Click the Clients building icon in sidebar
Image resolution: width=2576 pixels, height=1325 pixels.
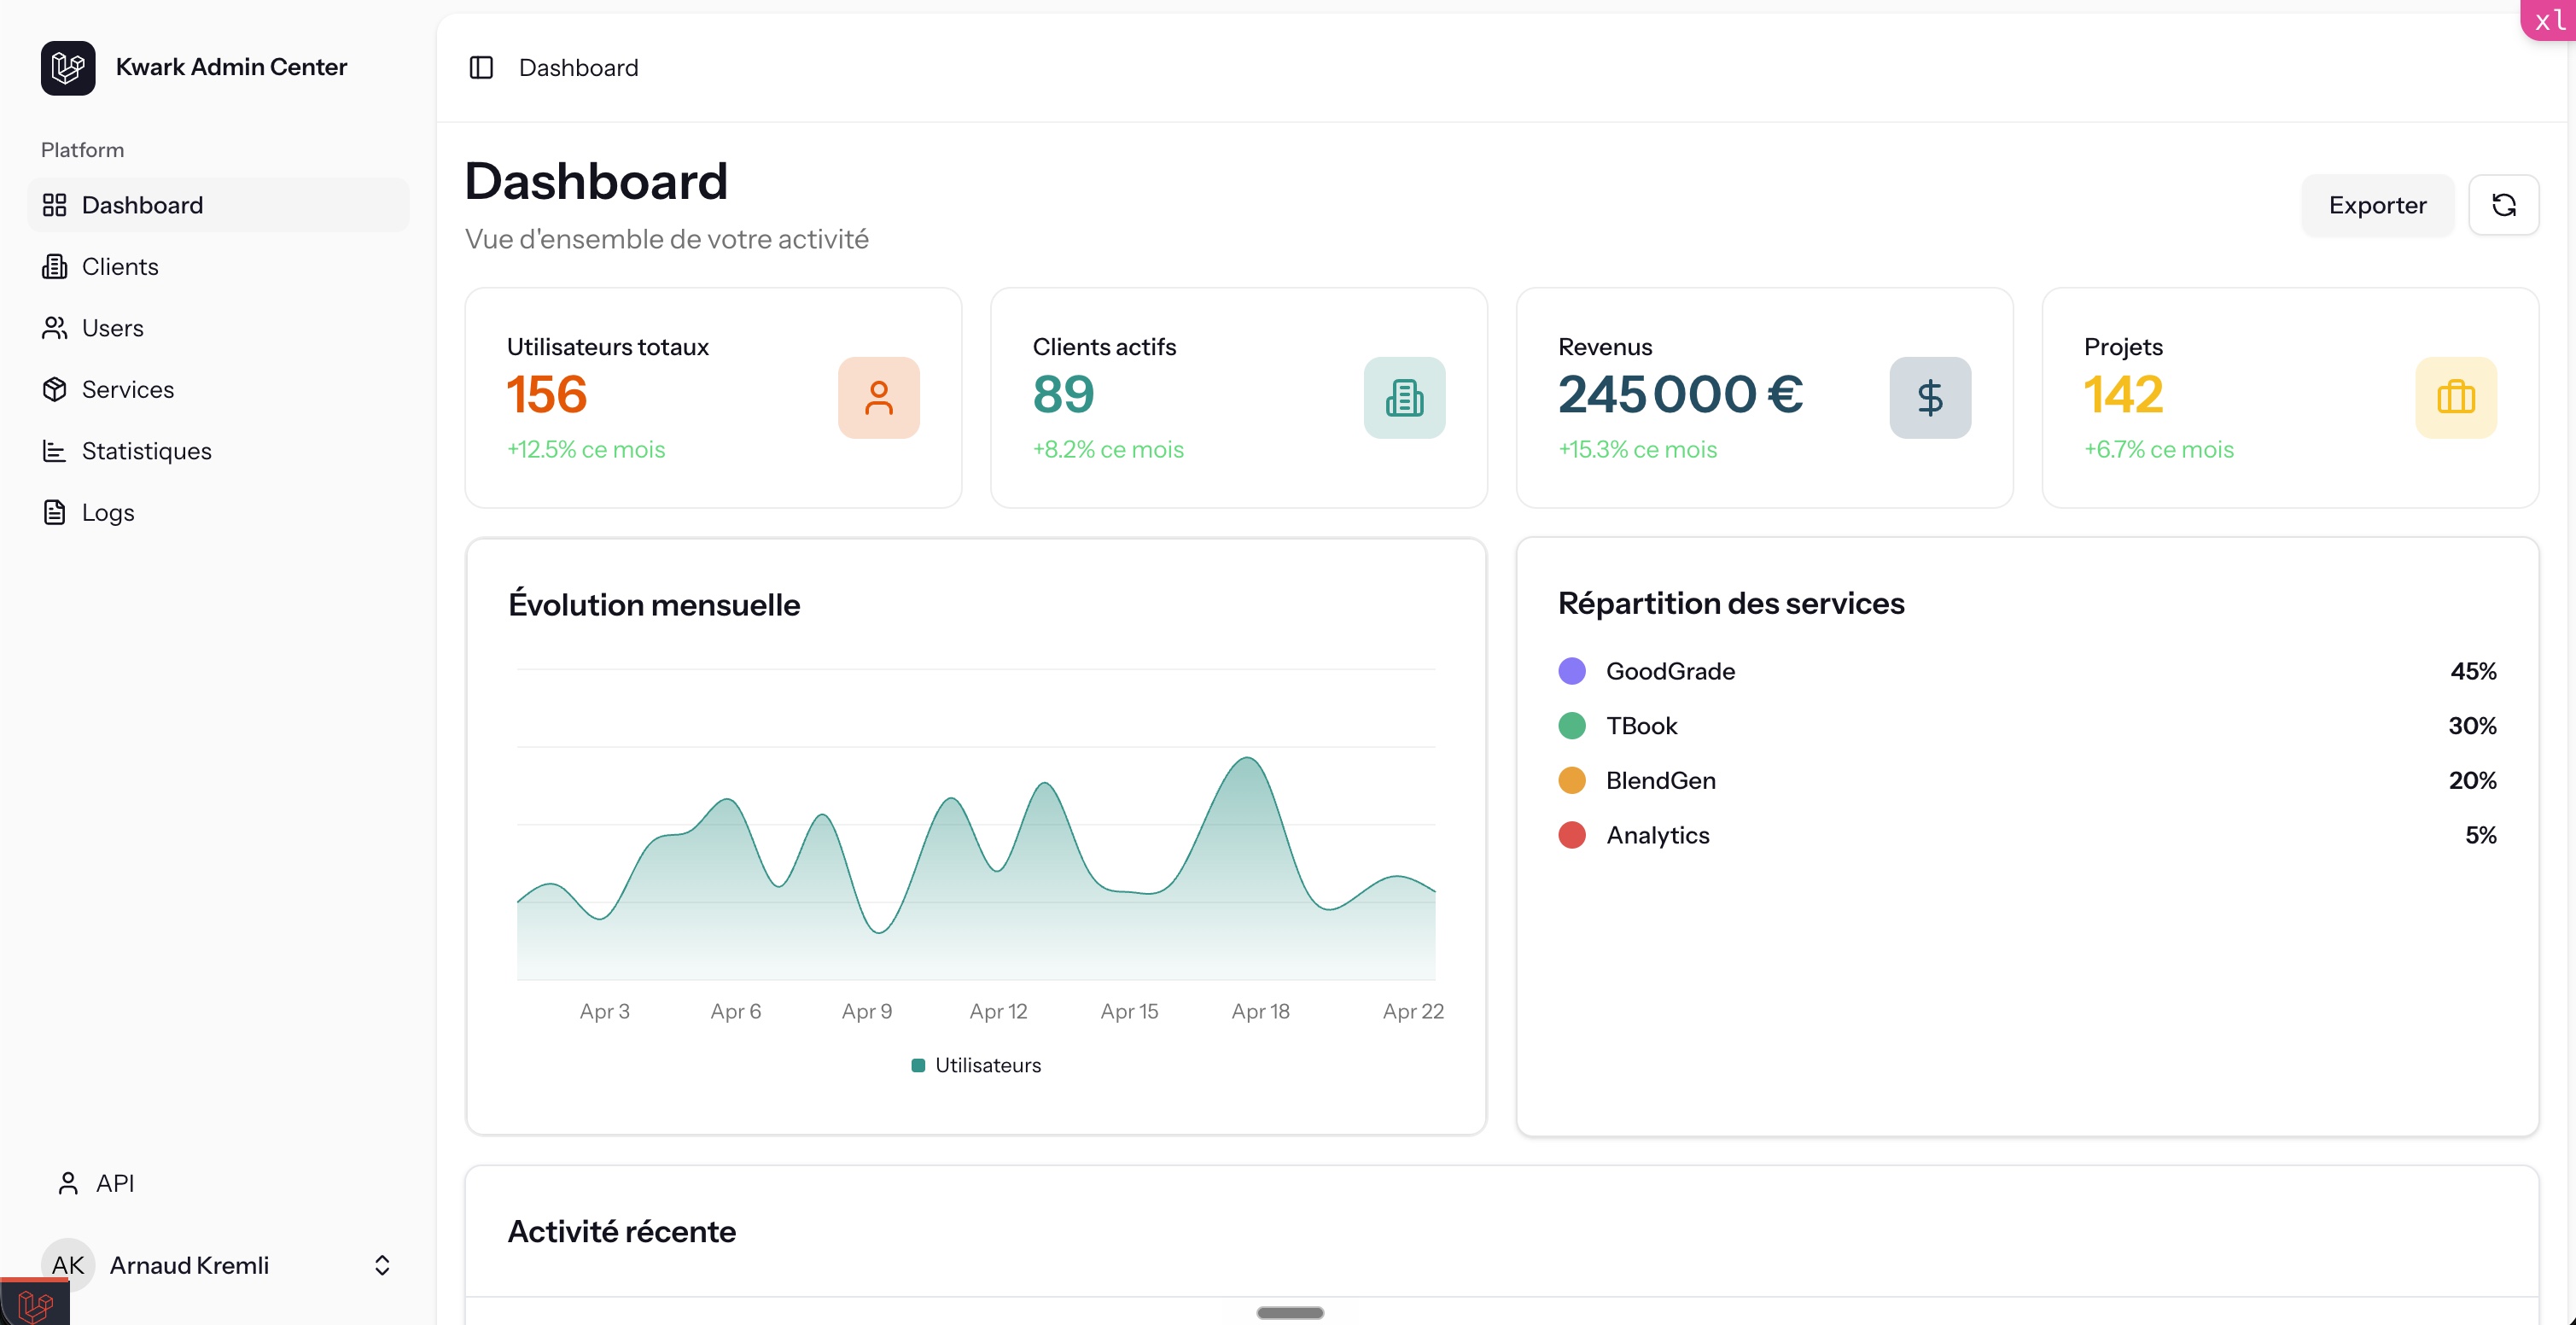(54, 266)
